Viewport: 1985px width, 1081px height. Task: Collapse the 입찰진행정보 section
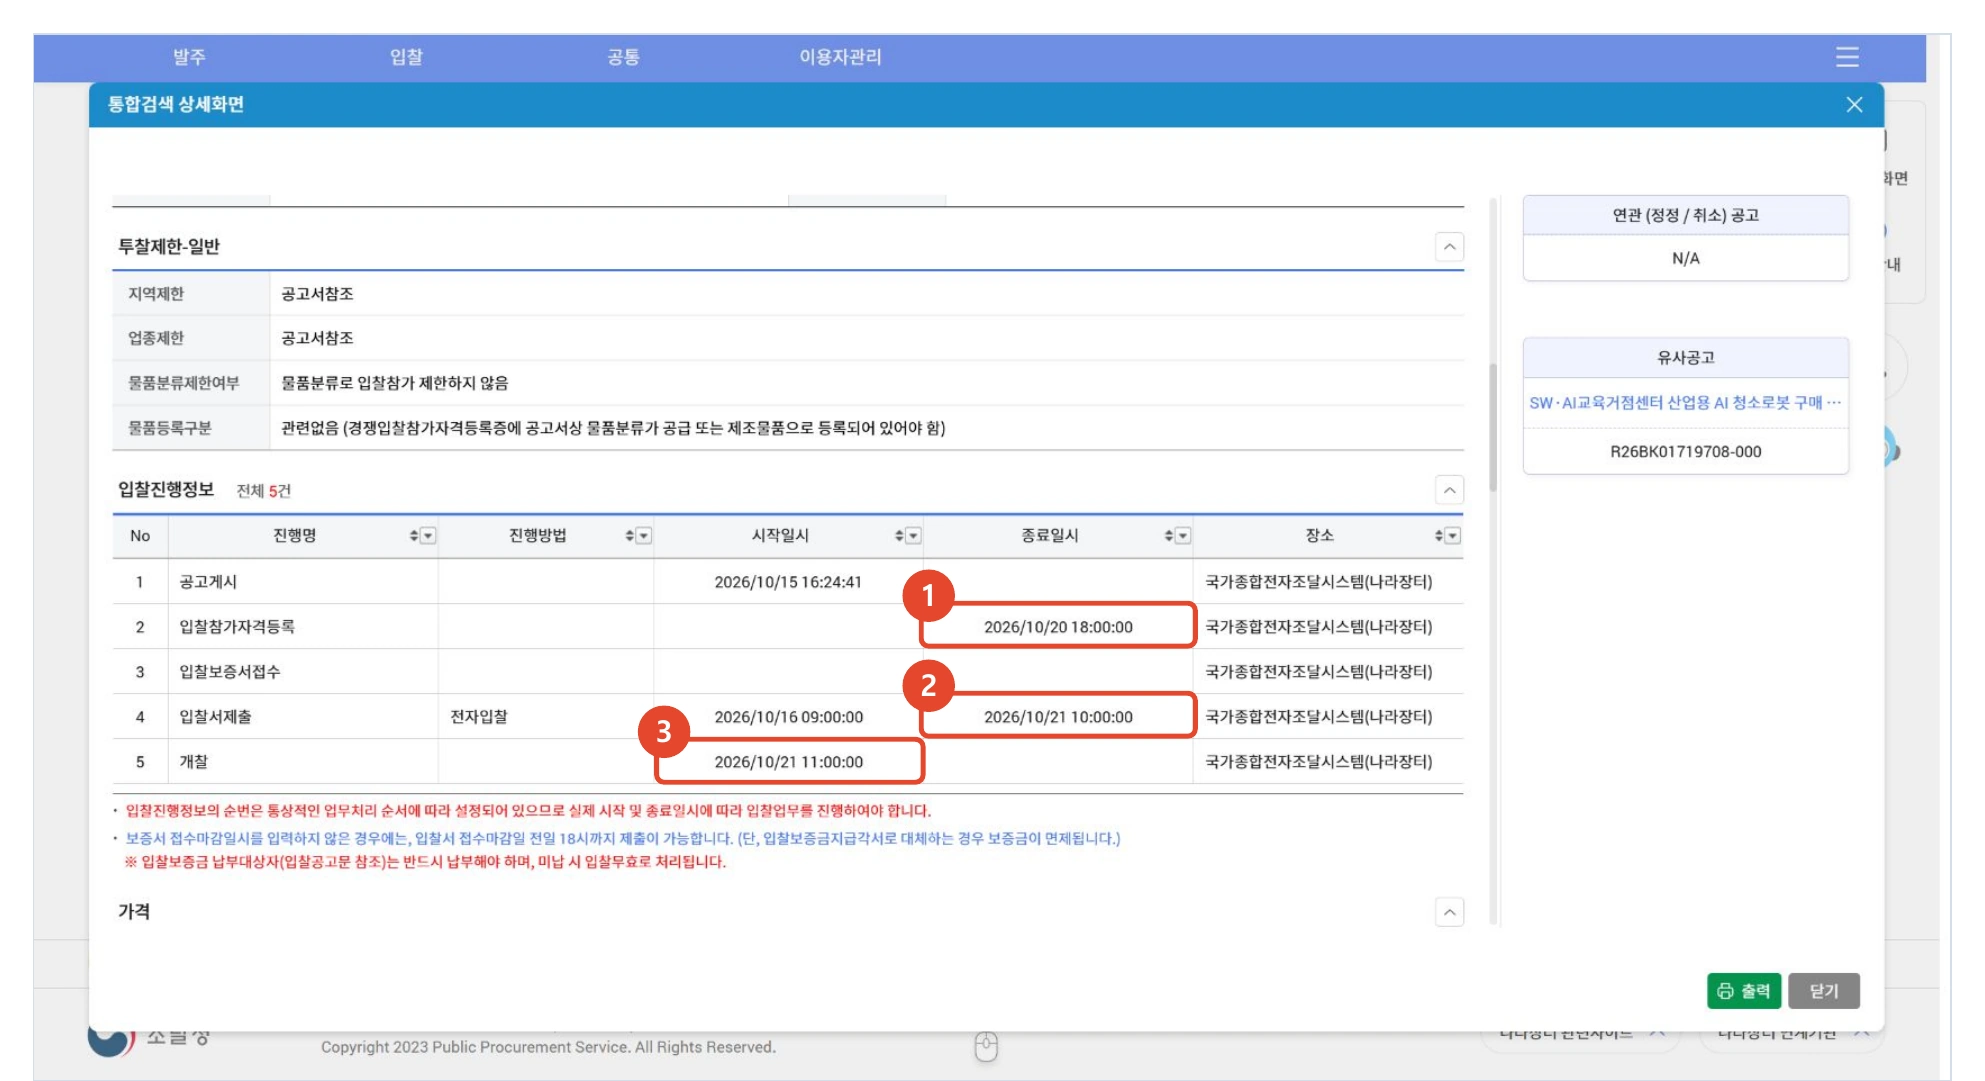(1449, 490)
